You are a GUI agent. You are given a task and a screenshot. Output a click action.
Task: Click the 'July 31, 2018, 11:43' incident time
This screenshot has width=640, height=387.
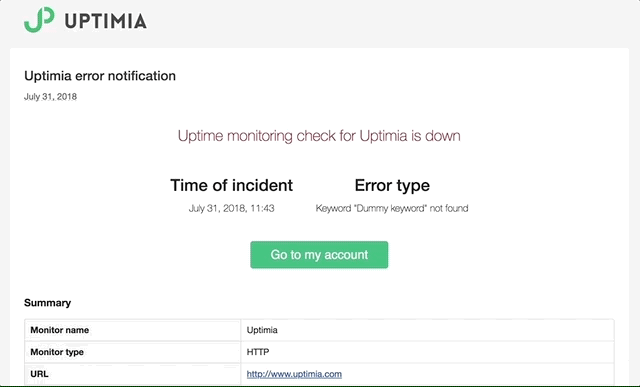click(x=231, y=208)
